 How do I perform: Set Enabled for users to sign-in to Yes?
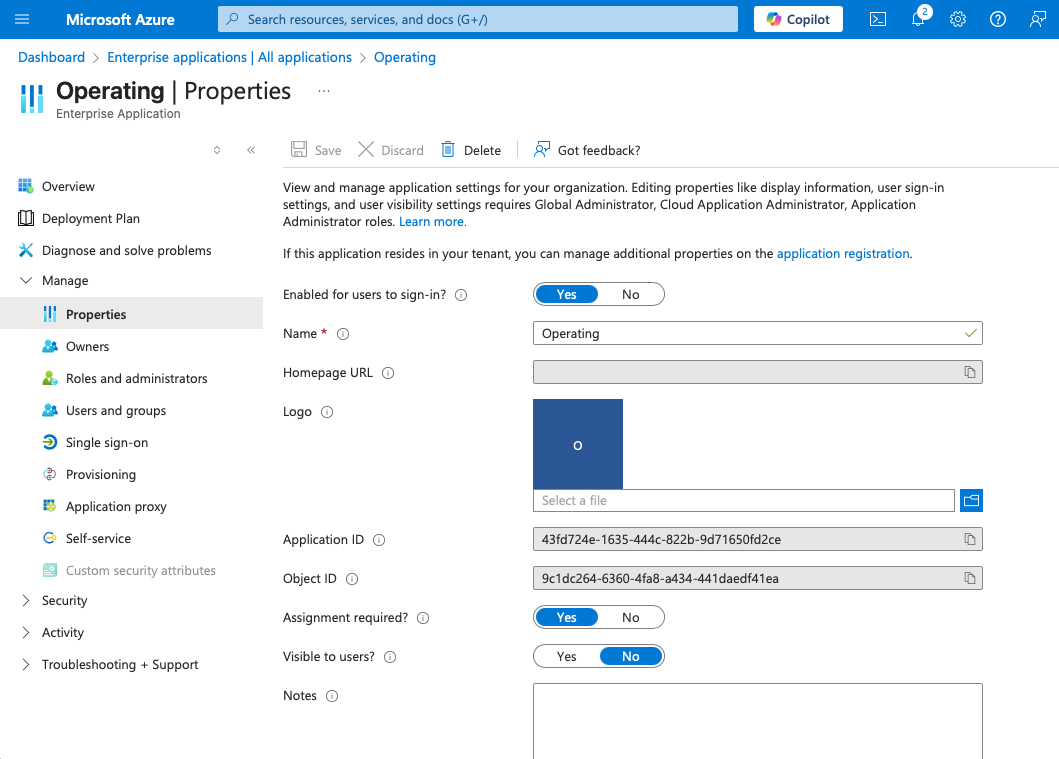[566, 294]
